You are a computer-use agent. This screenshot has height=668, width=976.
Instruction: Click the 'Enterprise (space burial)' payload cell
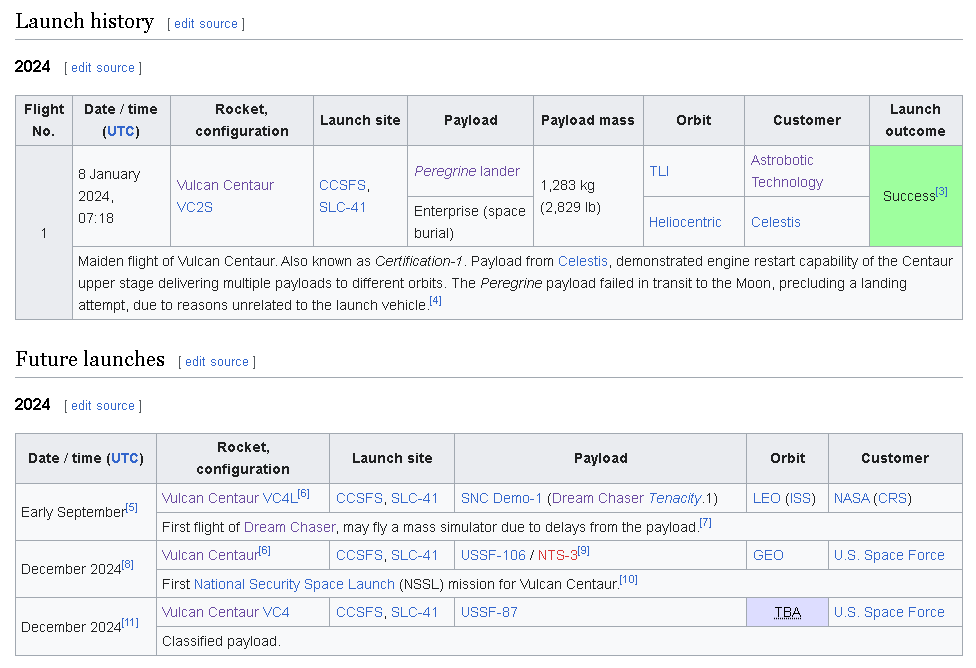pos(470,222)
